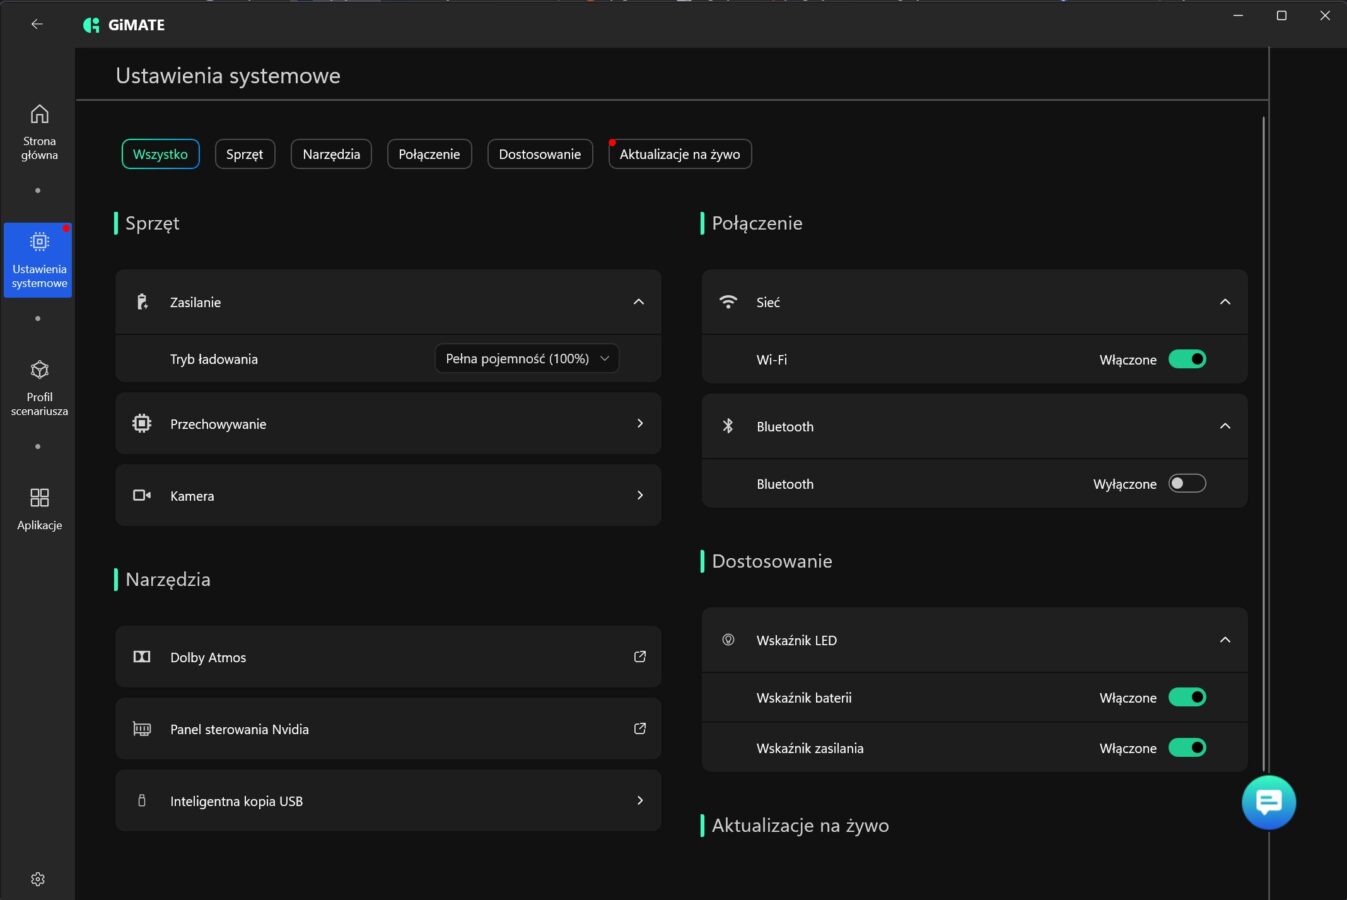Open Profil scenariusza in the sidebar

[39, 388]
